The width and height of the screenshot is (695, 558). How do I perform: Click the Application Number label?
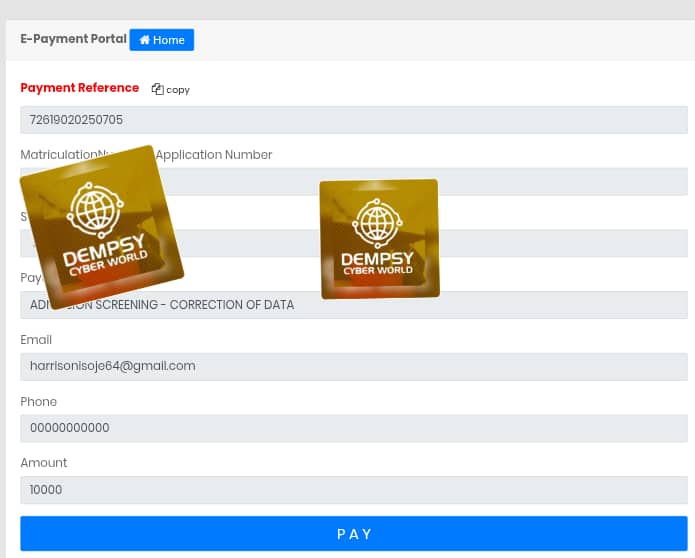coord(214,155)
